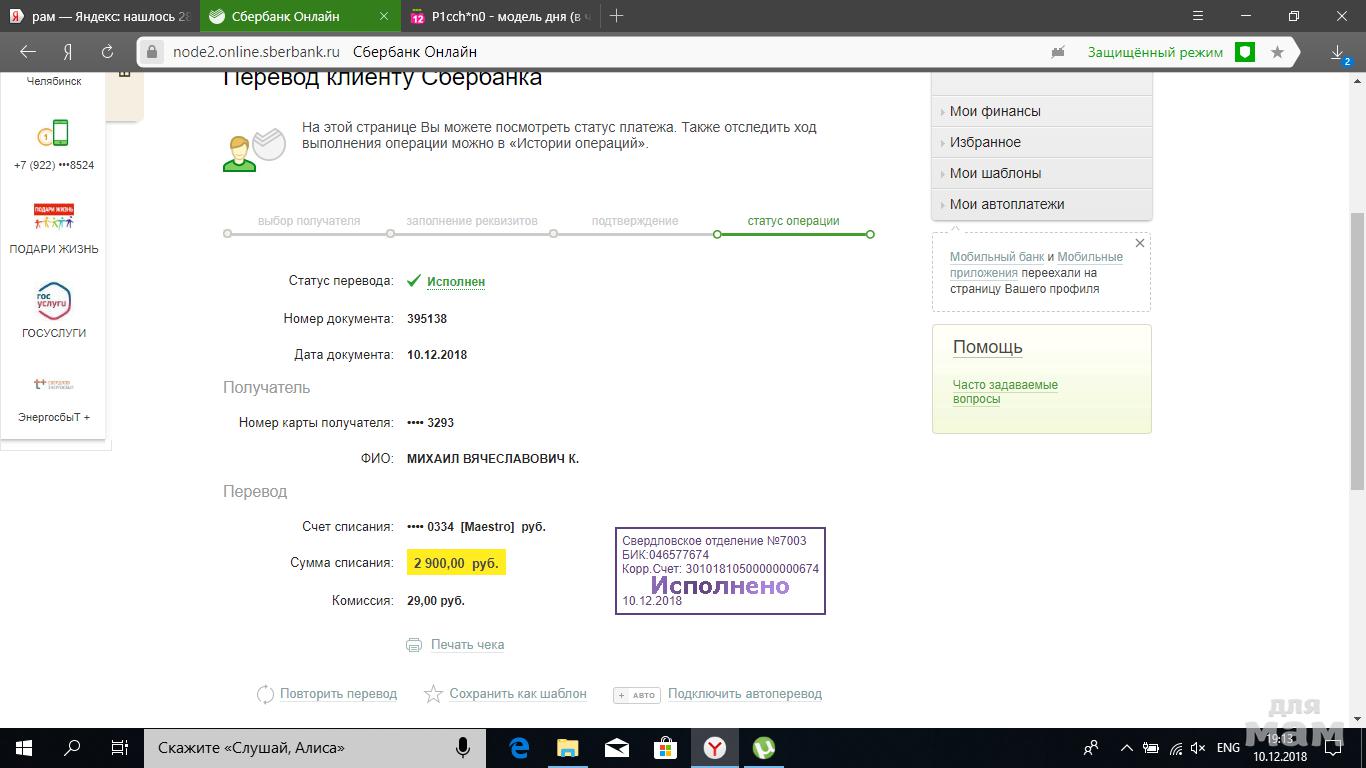
Task: Click the printer icon next to Печать чека
Action: coord(414,645)
